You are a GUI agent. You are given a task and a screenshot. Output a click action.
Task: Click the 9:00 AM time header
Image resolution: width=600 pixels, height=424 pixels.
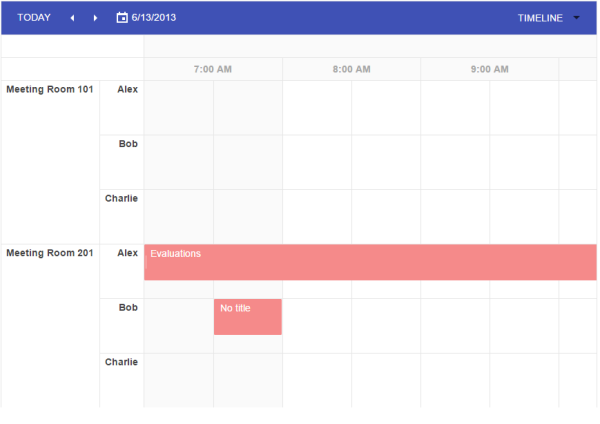(489, 69)
